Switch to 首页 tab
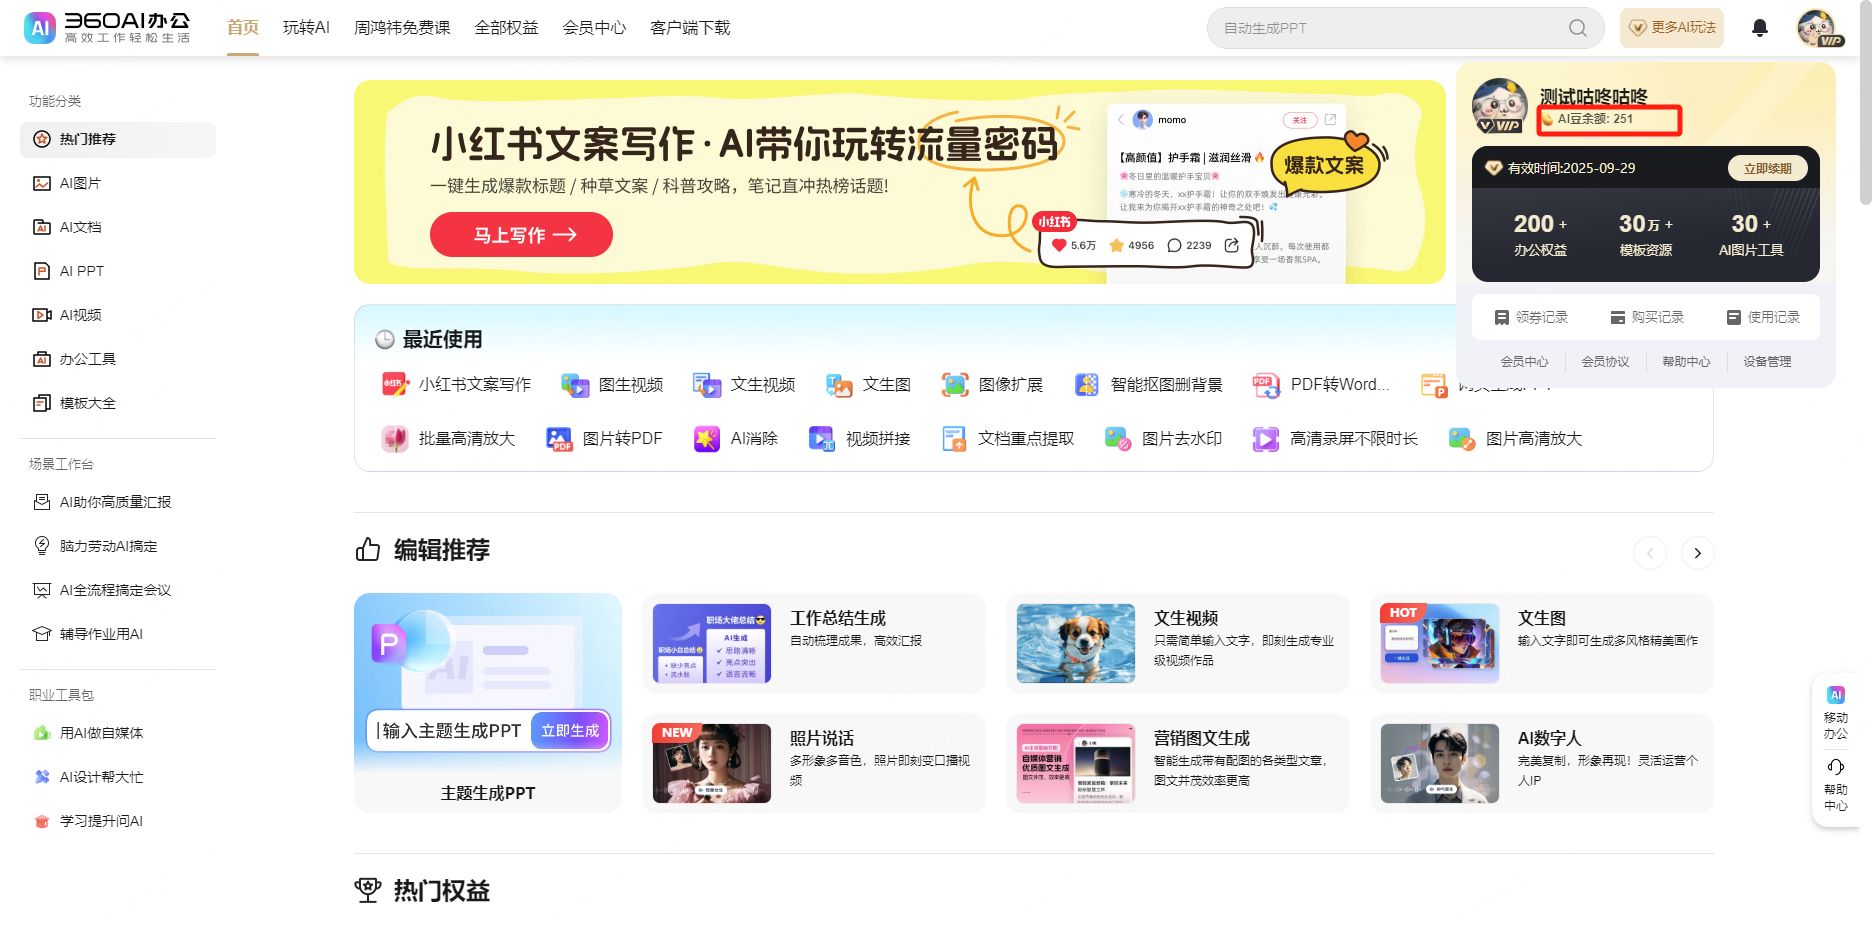This screenshot has width=1872, height=927. pos(243,28)
